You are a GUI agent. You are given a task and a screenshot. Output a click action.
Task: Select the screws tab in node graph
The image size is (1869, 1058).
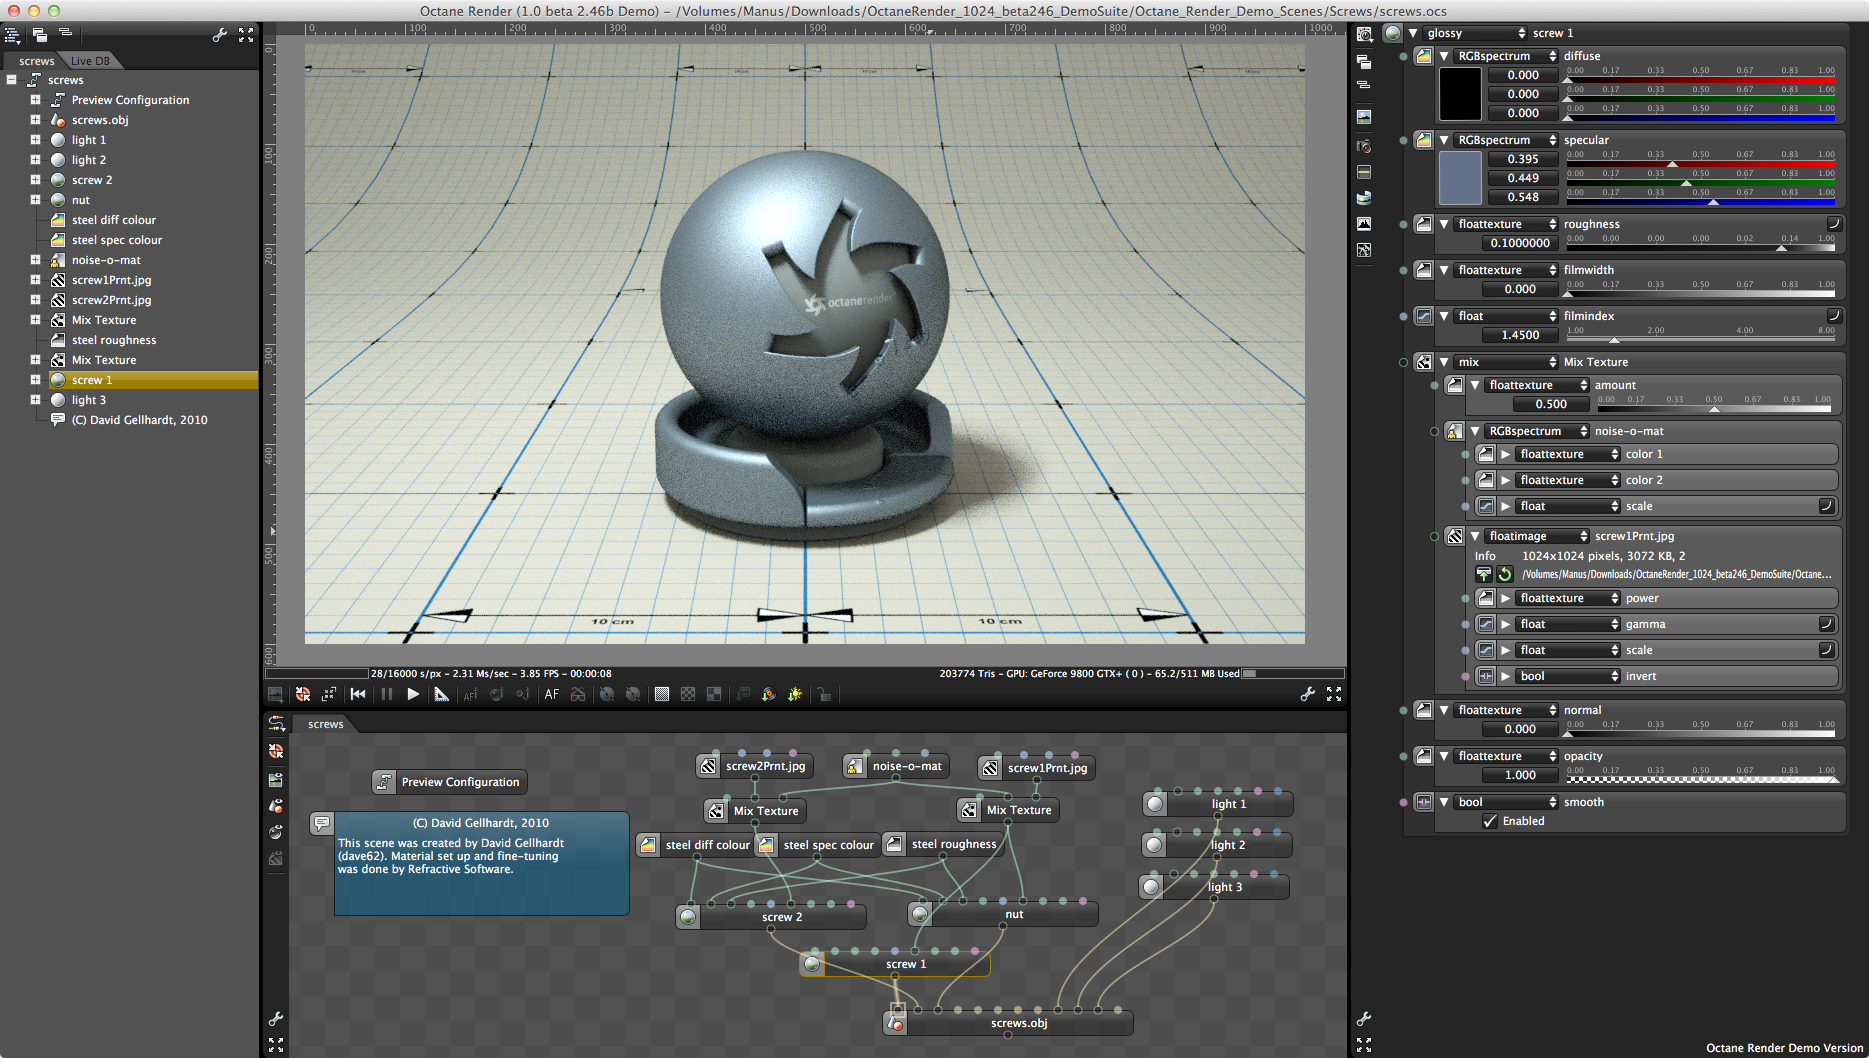pos(325,724)
